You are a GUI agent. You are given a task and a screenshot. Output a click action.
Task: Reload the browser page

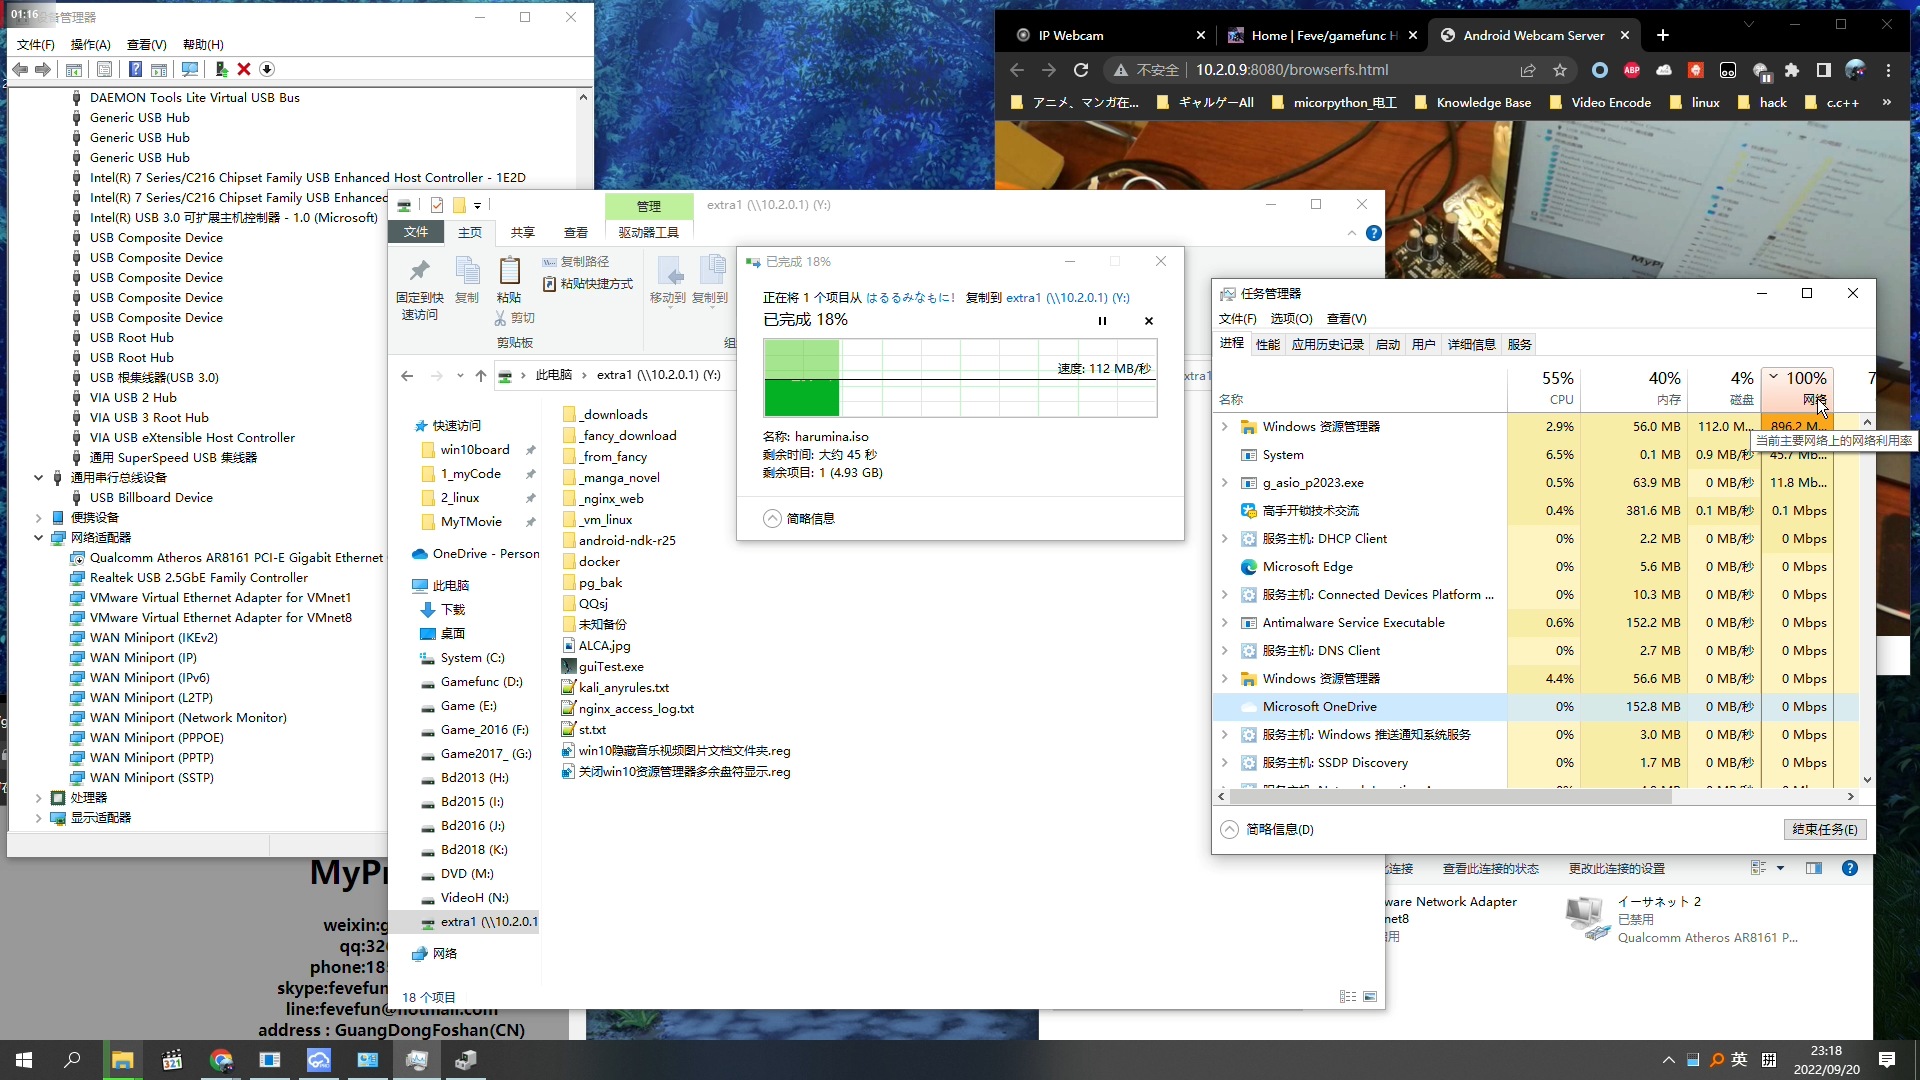coord(1081,70)
